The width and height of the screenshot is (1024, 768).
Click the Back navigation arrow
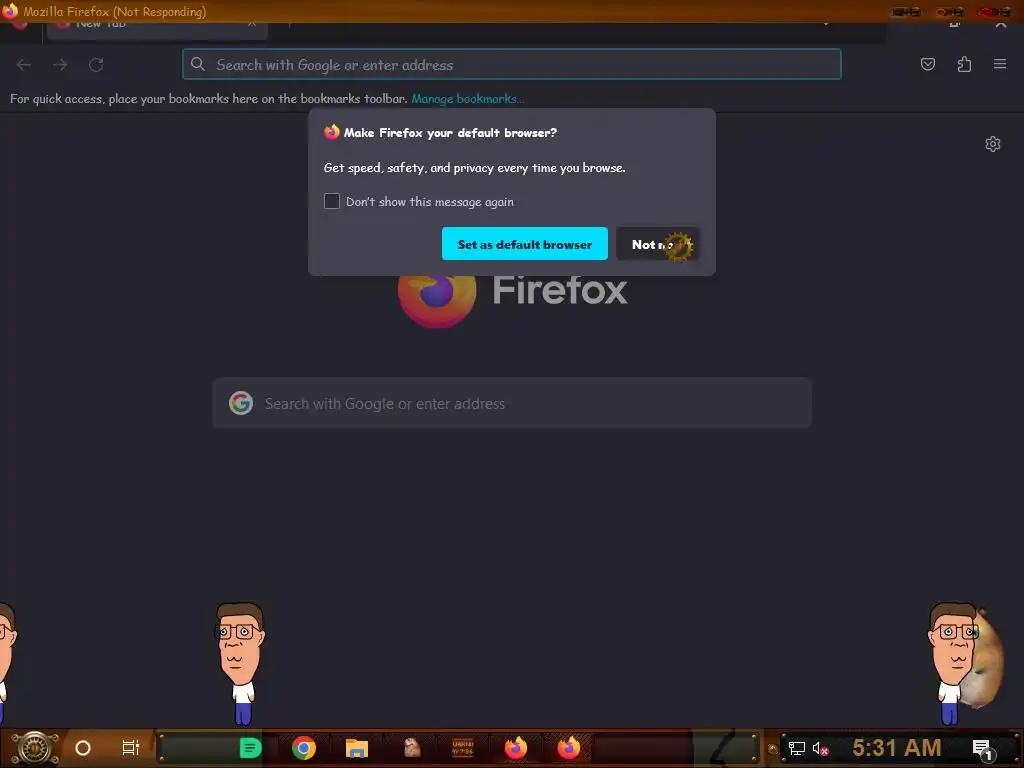pyautogui.click(x=24, y=65)
